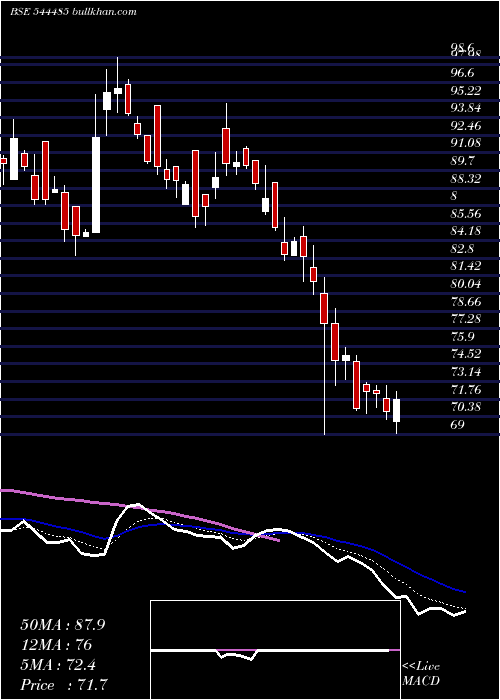Select the 71.76 price axis label

(466, 390)
